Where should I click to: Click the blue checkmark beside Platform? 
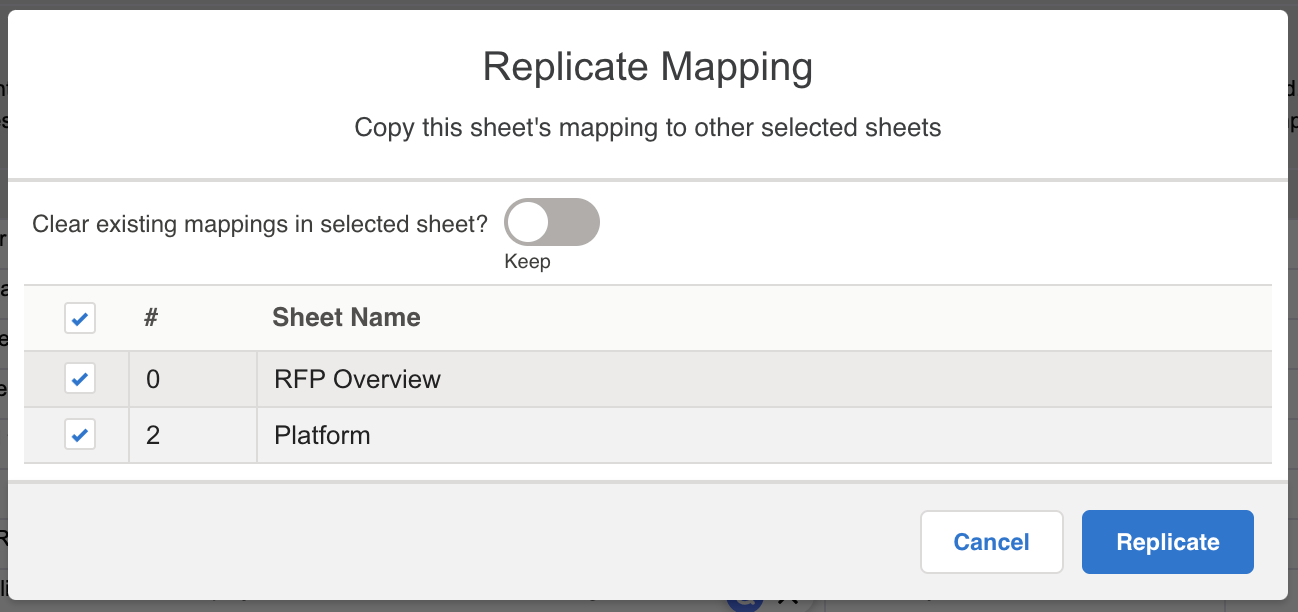(x=80, y=435)
